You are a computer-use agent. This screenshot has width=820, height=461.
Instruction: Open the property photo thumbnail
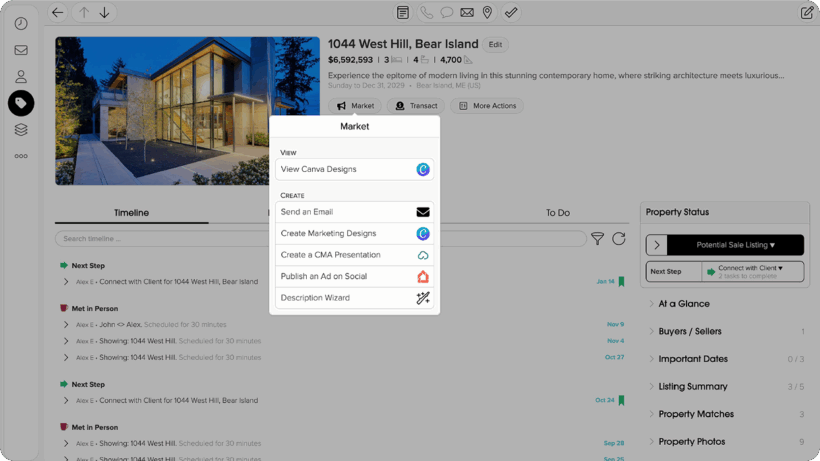click(188, 111)
